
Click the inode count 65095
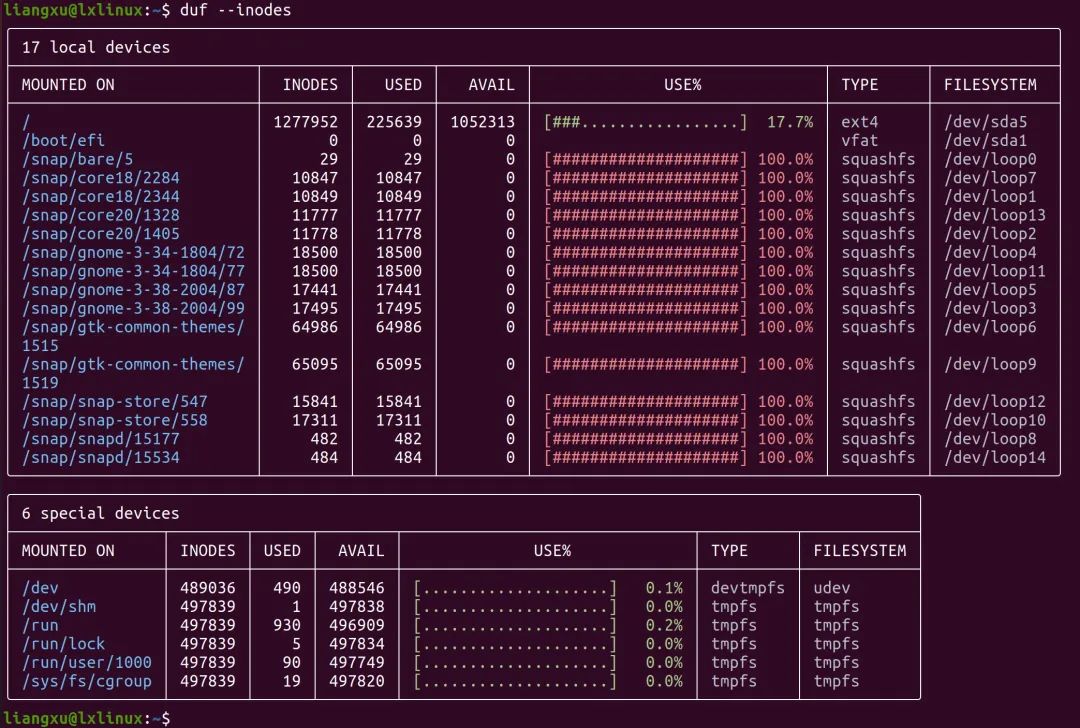pos(315,364)
